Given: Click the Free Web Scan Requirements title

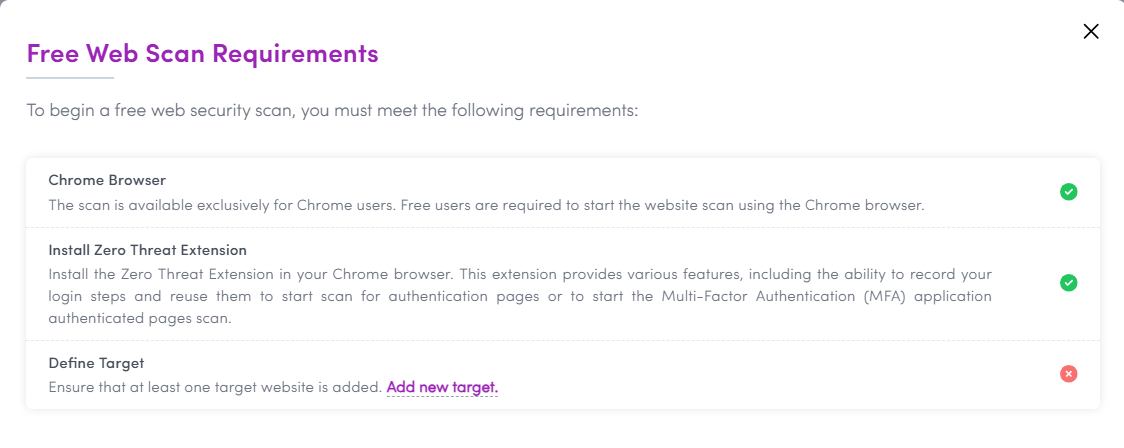Looking at the screenshot, I should pos(202,54).
